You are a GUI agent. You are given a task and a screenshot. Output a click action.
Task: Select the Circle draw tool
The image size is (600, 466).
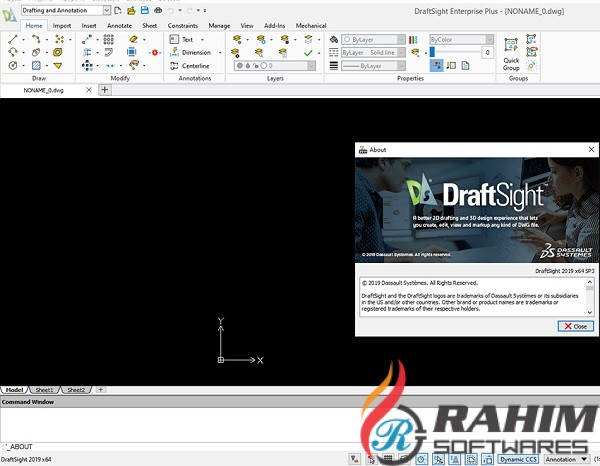tap(13, 65)
